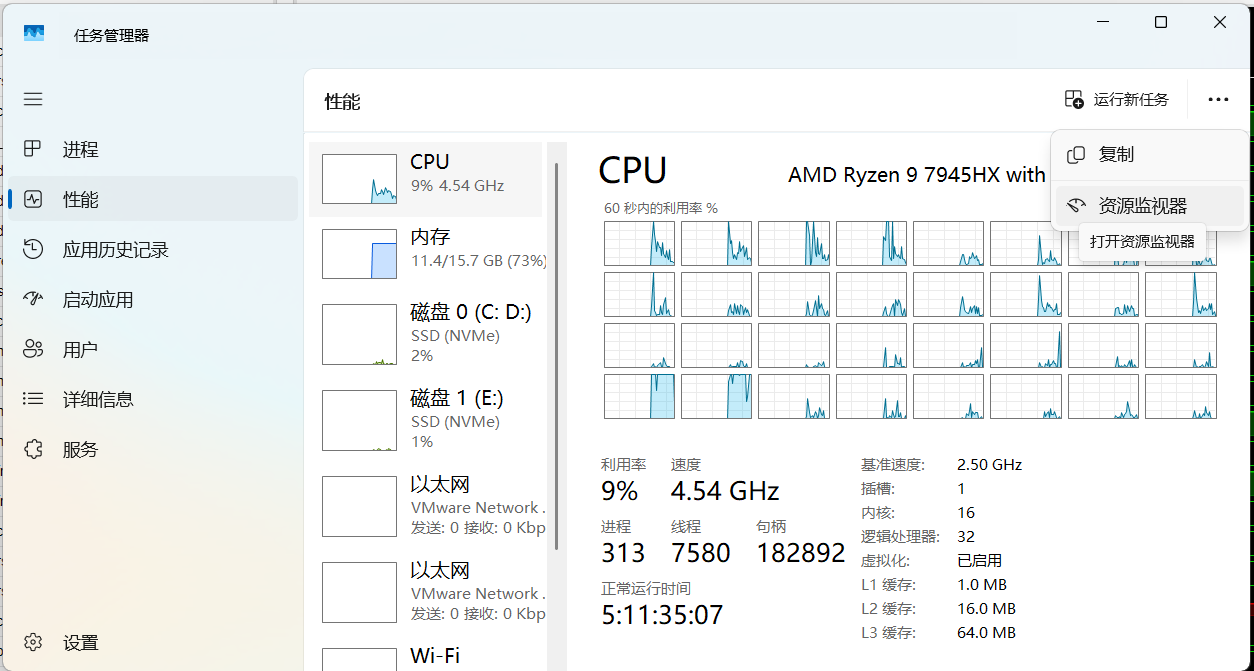Viewport: 1254px width, 671px height.
Task: Click the uptime value 5:11:35:07
Action: (662, 614)
